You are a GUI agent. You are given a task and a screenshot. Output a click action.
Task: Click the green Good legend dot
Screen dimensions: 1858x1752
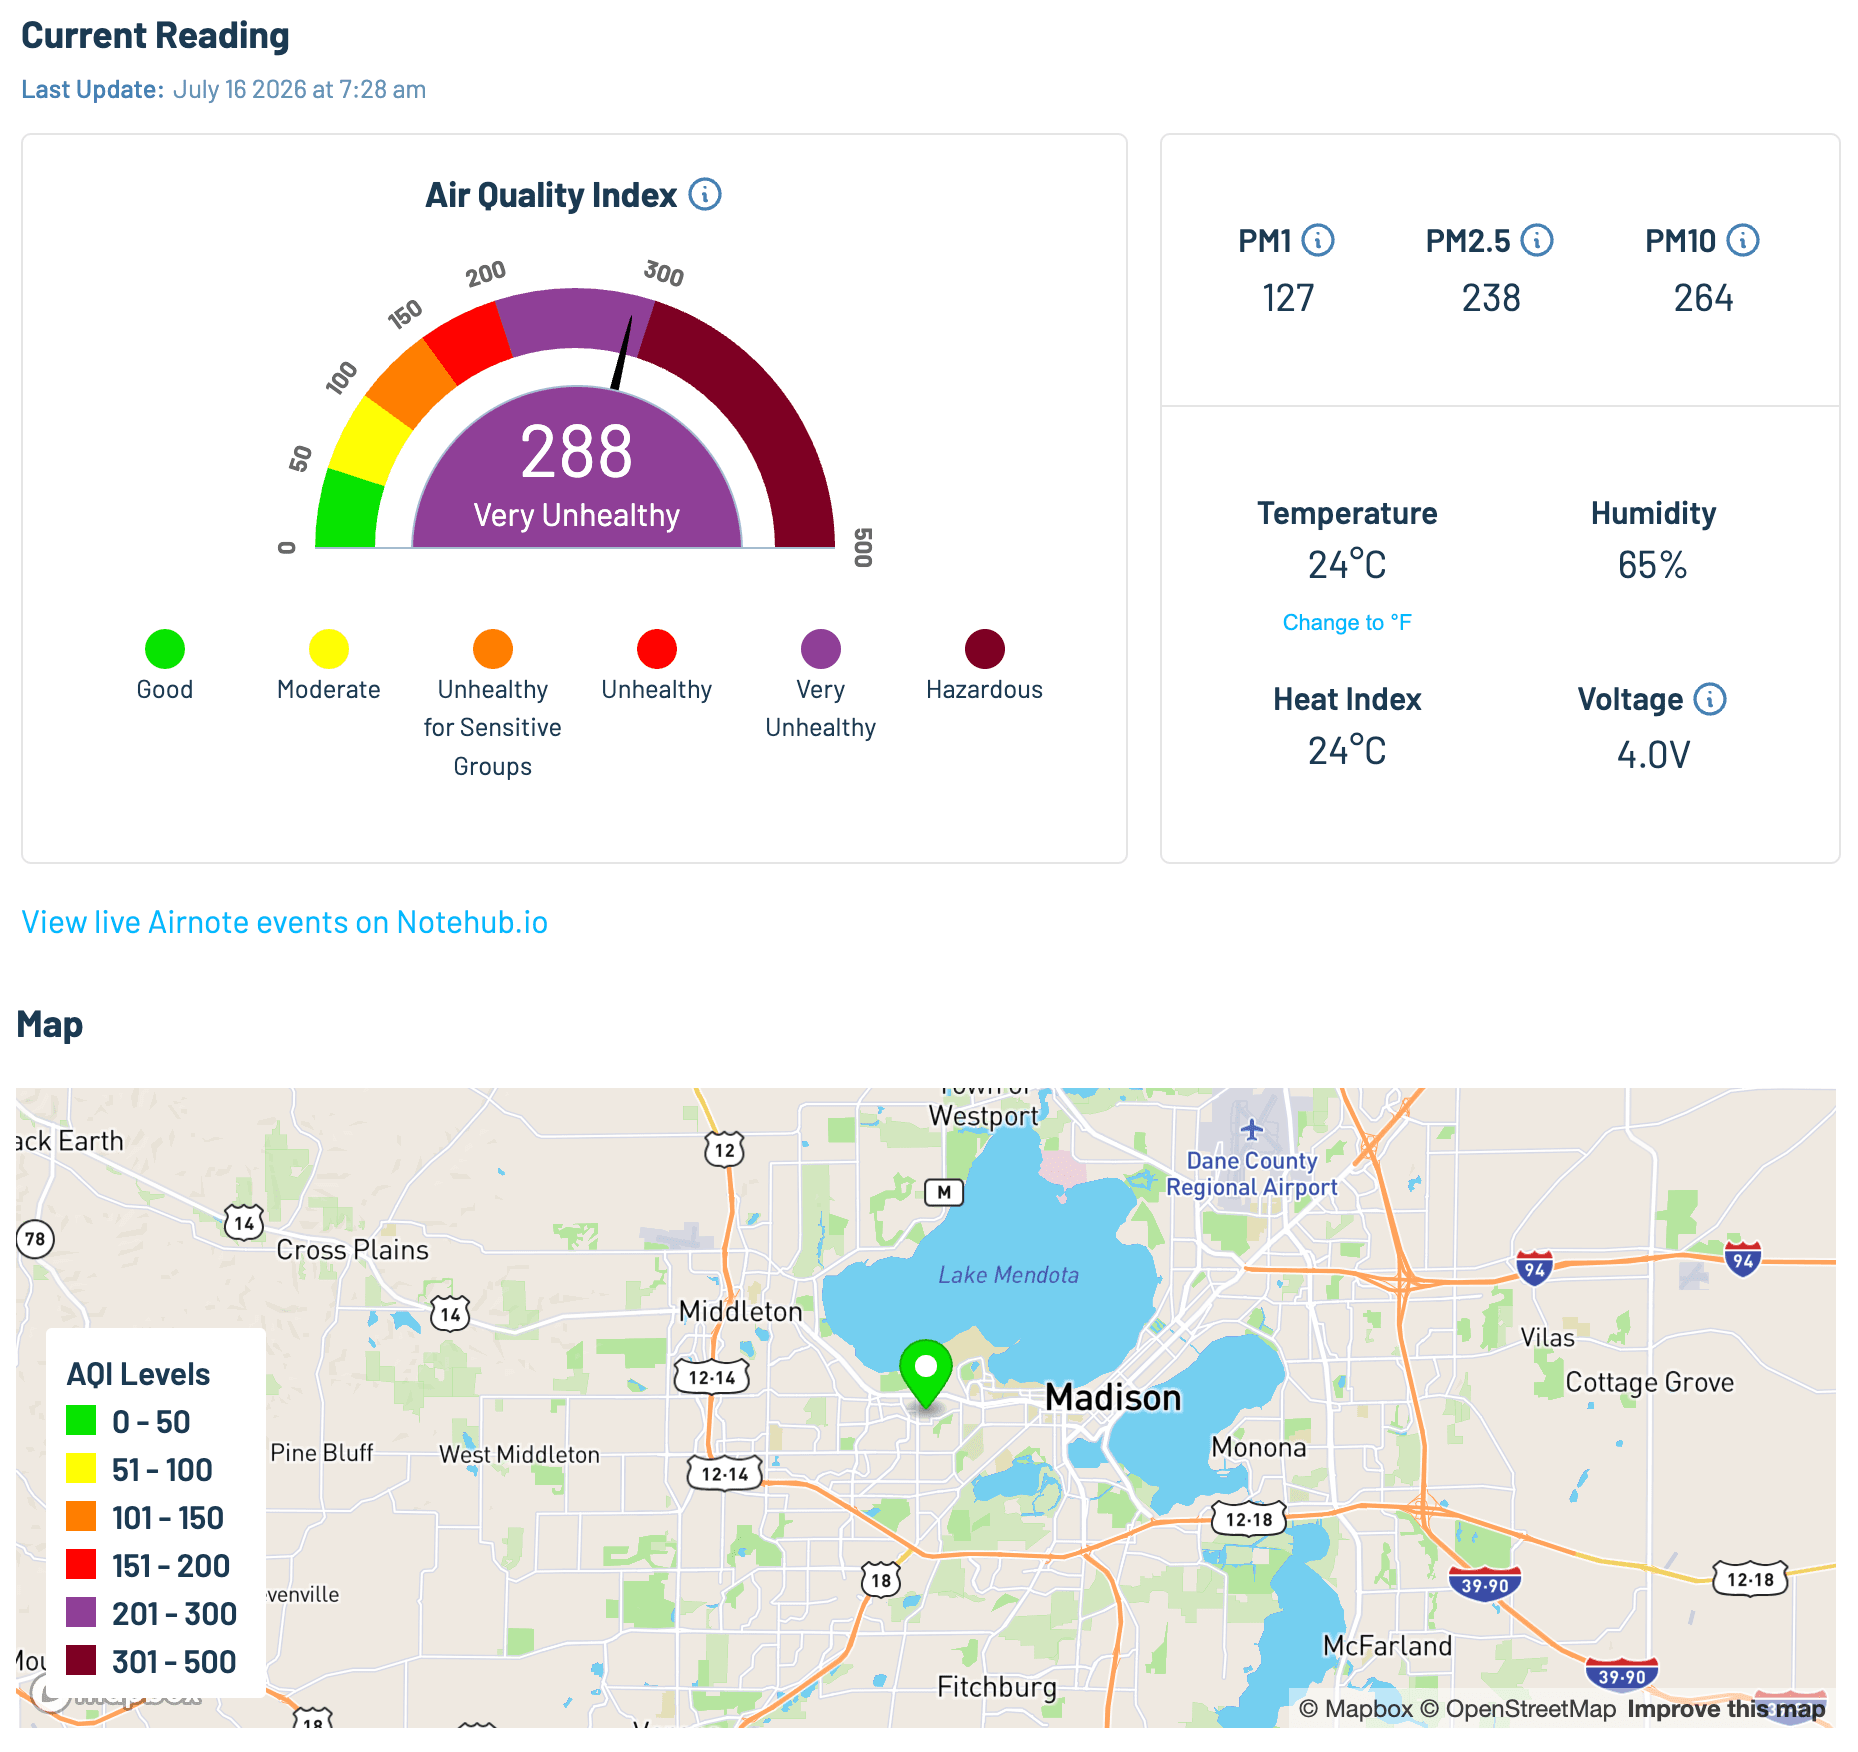(165, 649)
